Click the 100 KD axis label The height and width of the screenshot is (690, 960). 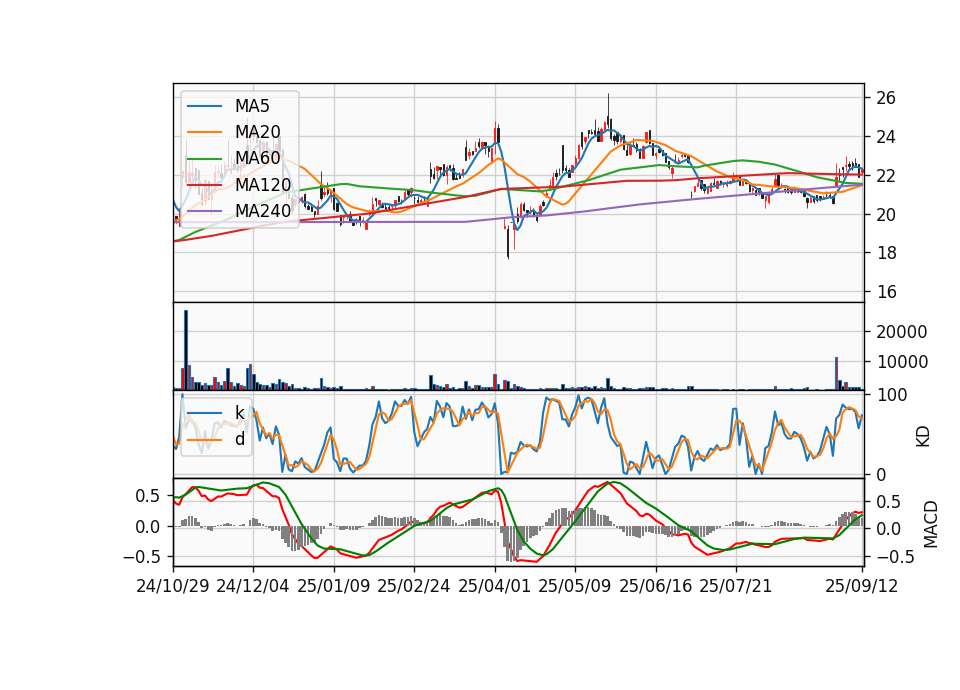pyautogui.click(x=892, y=396)
